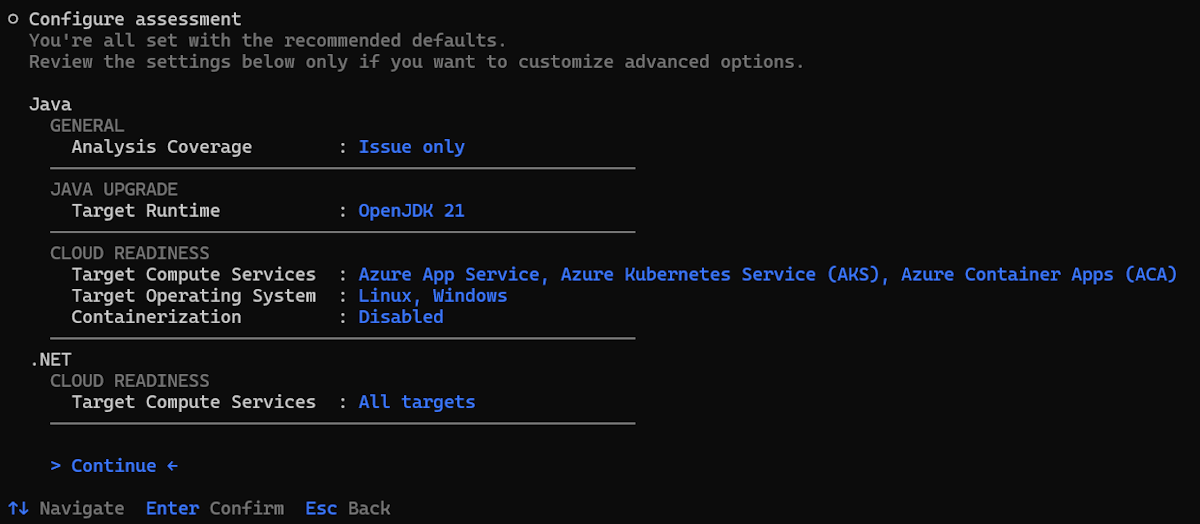Screen dimensions: 1200x524
Task: Click the Esc Back hint
Action: click(347, 508)
